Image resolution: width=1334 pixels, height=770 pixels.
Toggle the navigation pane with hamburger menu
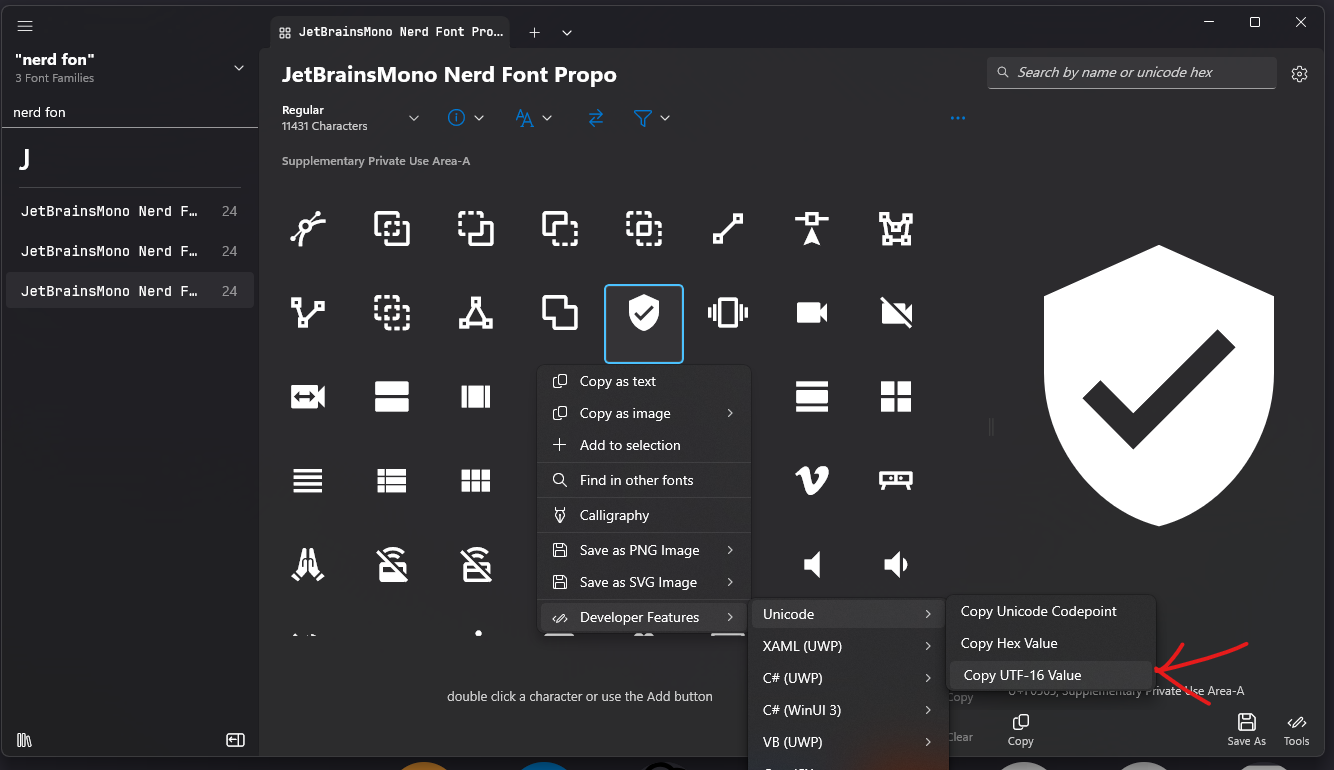point(25,26)
